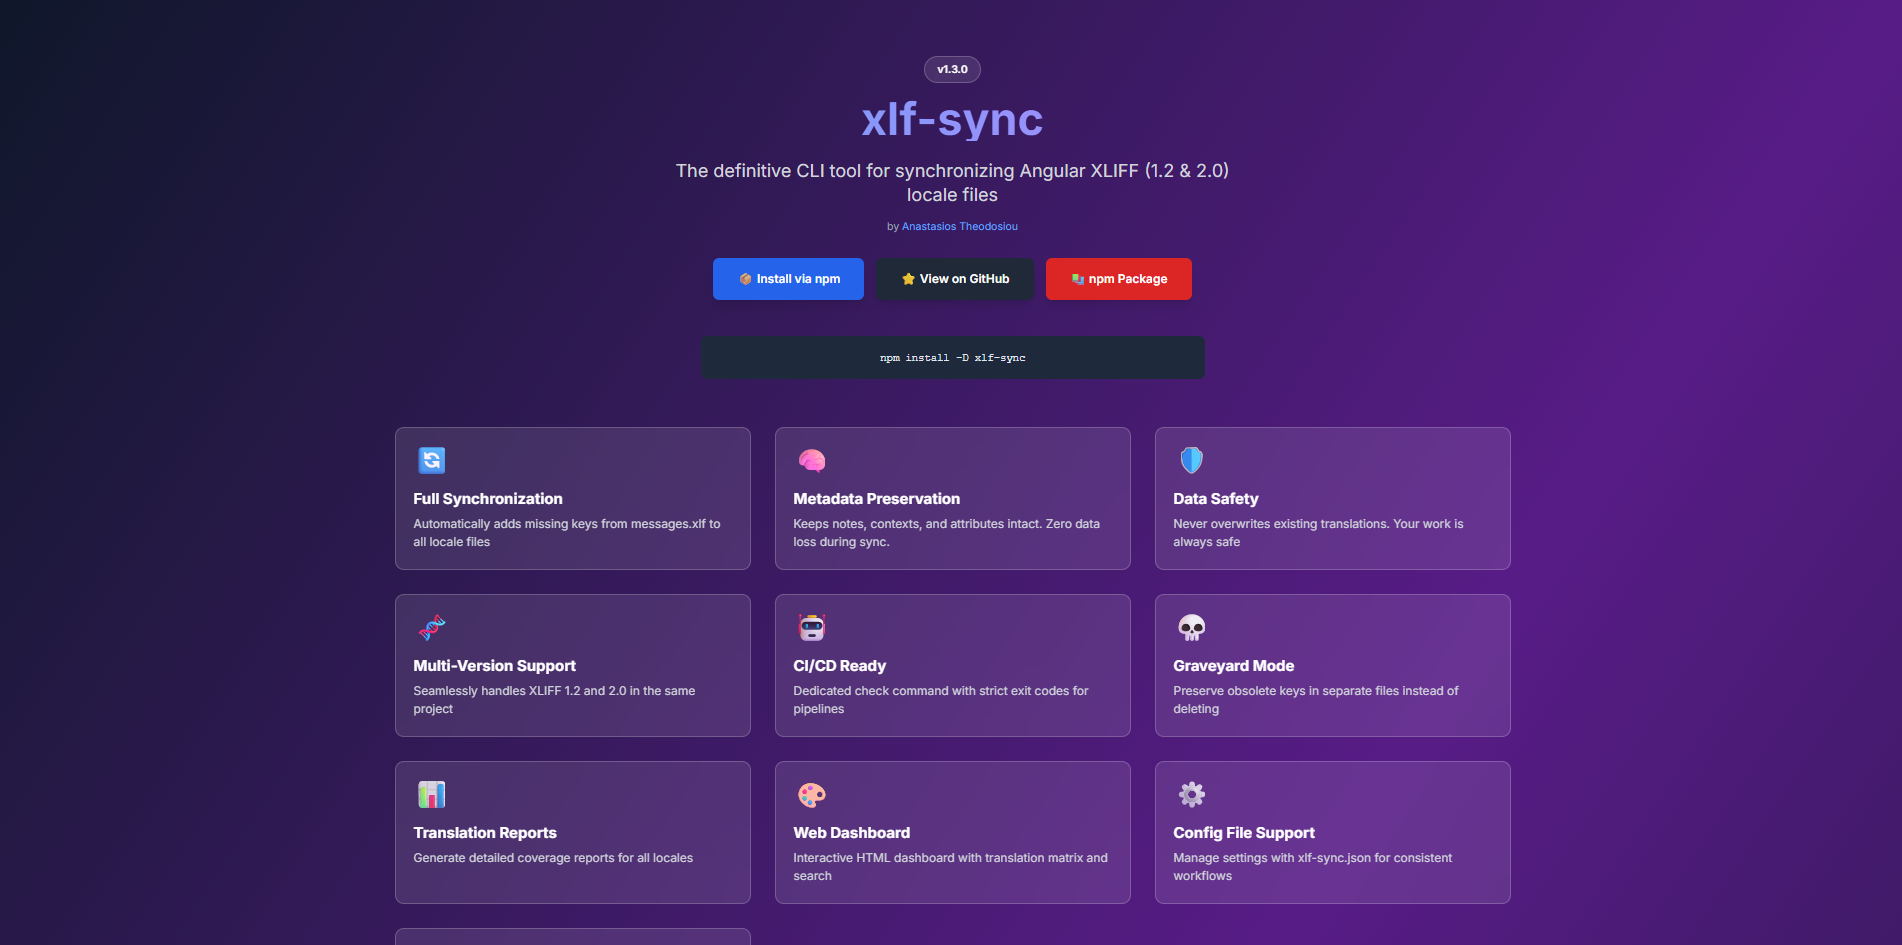Click the sync icon on Full Synchronization card
Viewport: 1902px width, 945px height.
(x=430, y=460)
